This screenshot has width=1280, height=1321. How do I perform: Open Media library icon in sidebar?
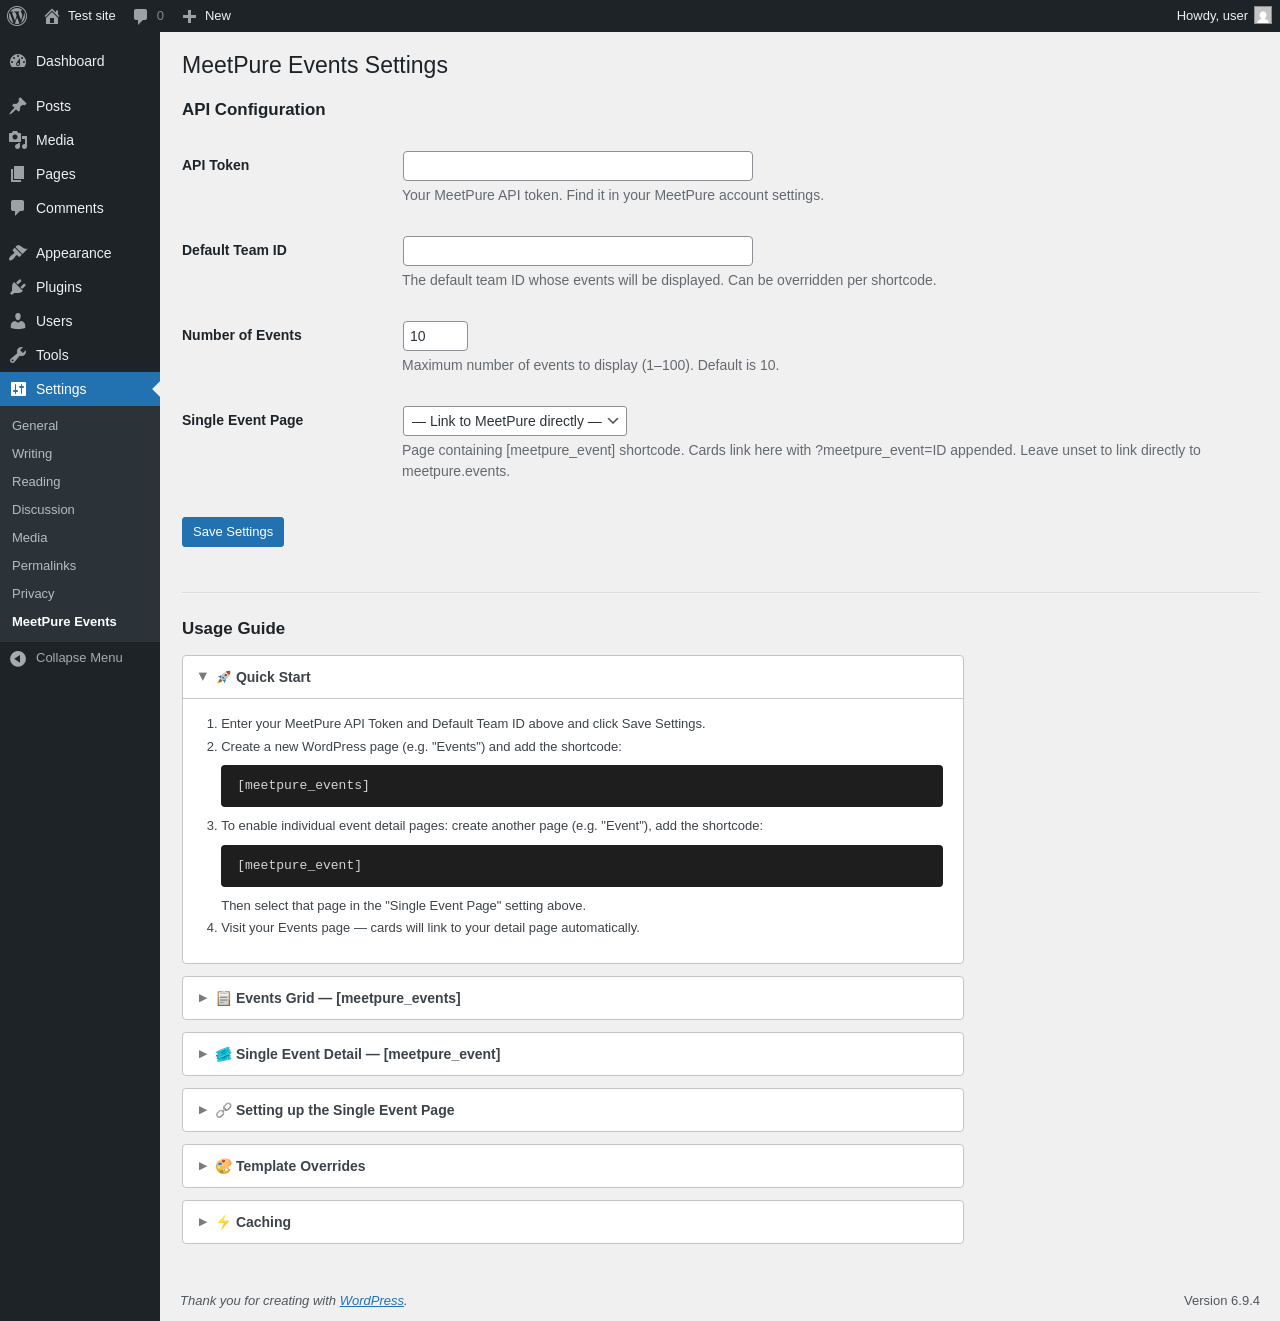tap(18, 140)
